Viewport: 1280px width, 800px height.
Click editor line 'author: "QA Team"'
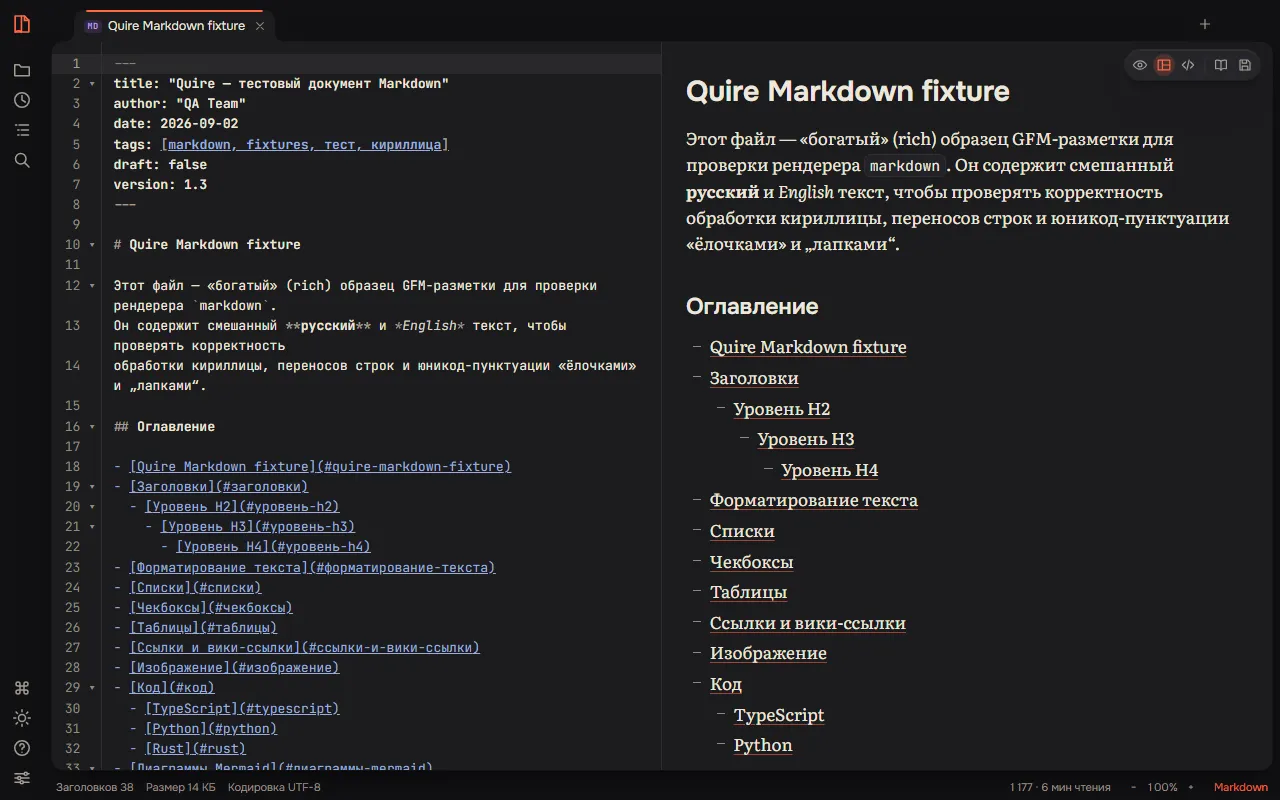click(180, 104)
